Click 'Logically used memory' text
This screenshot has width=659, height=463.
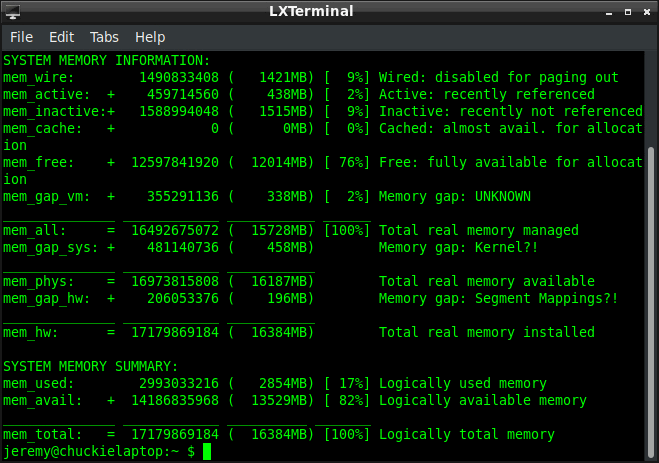pyautogui.click(x=463, y=384)
